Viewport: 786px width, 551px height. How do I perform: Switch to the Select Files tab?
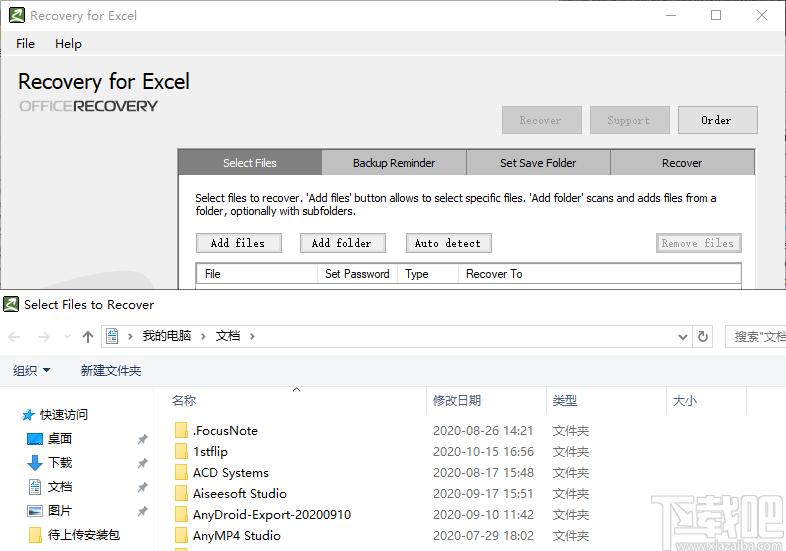point(250,163)
